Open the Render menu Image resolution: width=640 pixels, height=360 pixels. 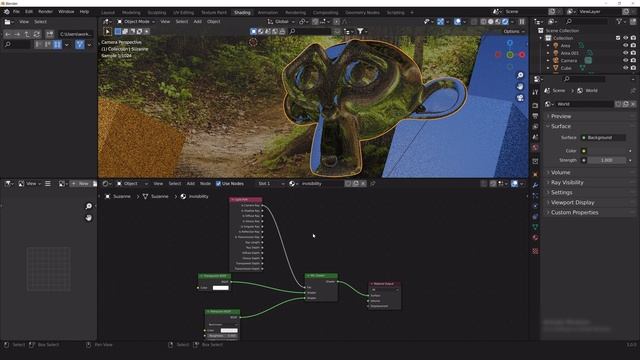45,12
